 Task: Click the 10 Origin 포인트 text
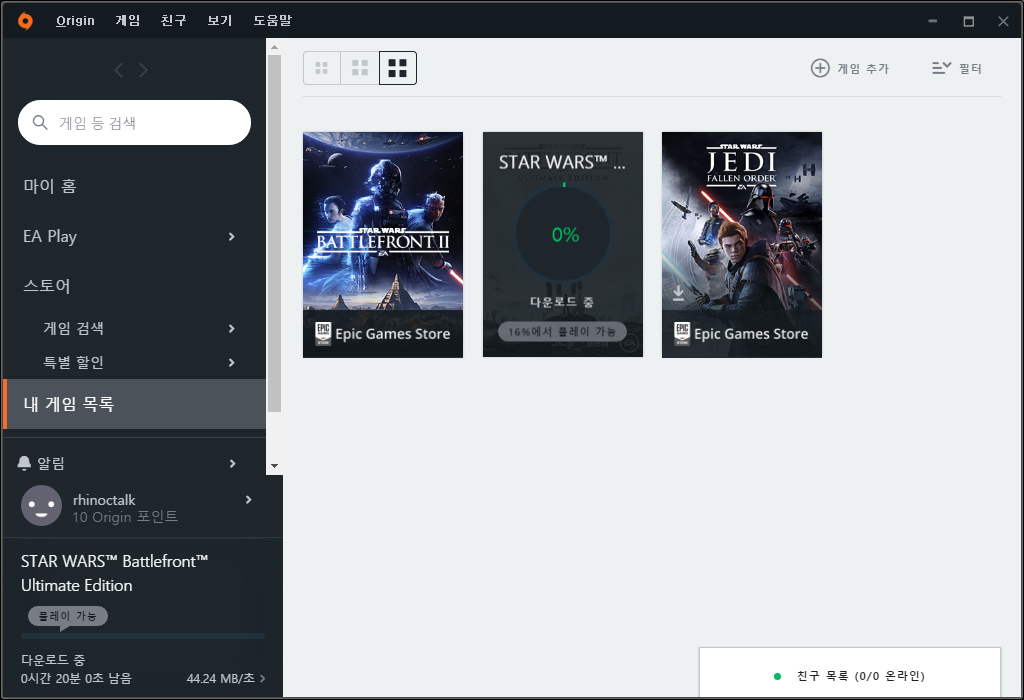point(125,517)
